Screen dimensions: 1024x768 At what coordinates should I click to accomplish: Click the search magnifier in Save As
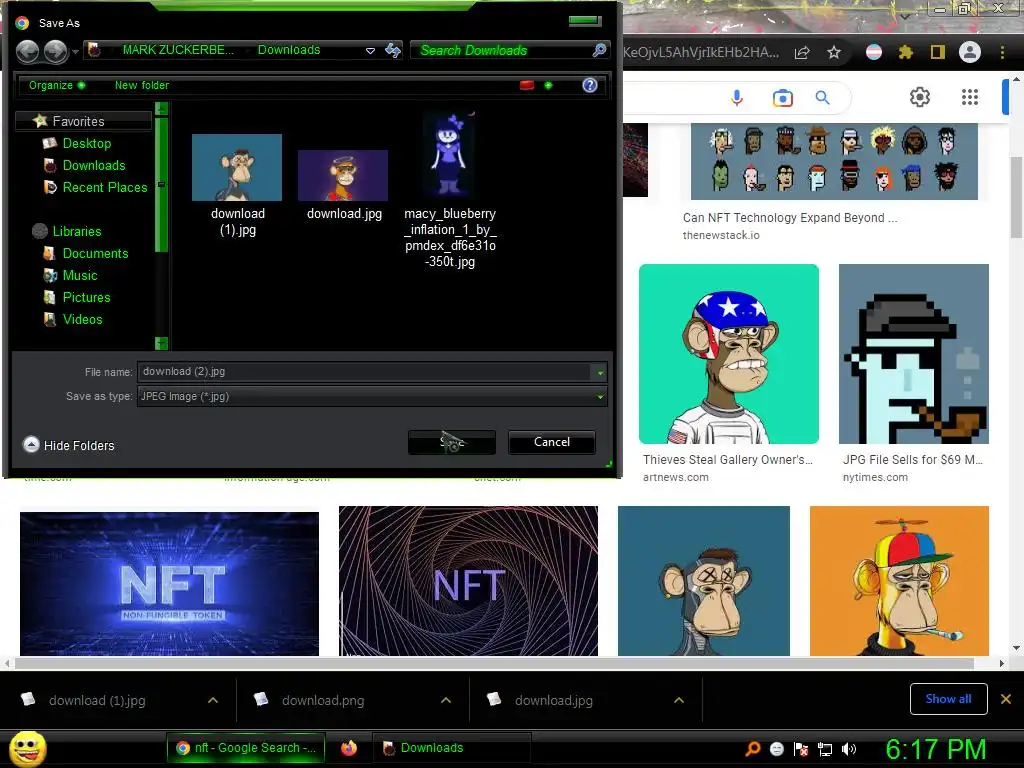600,50
